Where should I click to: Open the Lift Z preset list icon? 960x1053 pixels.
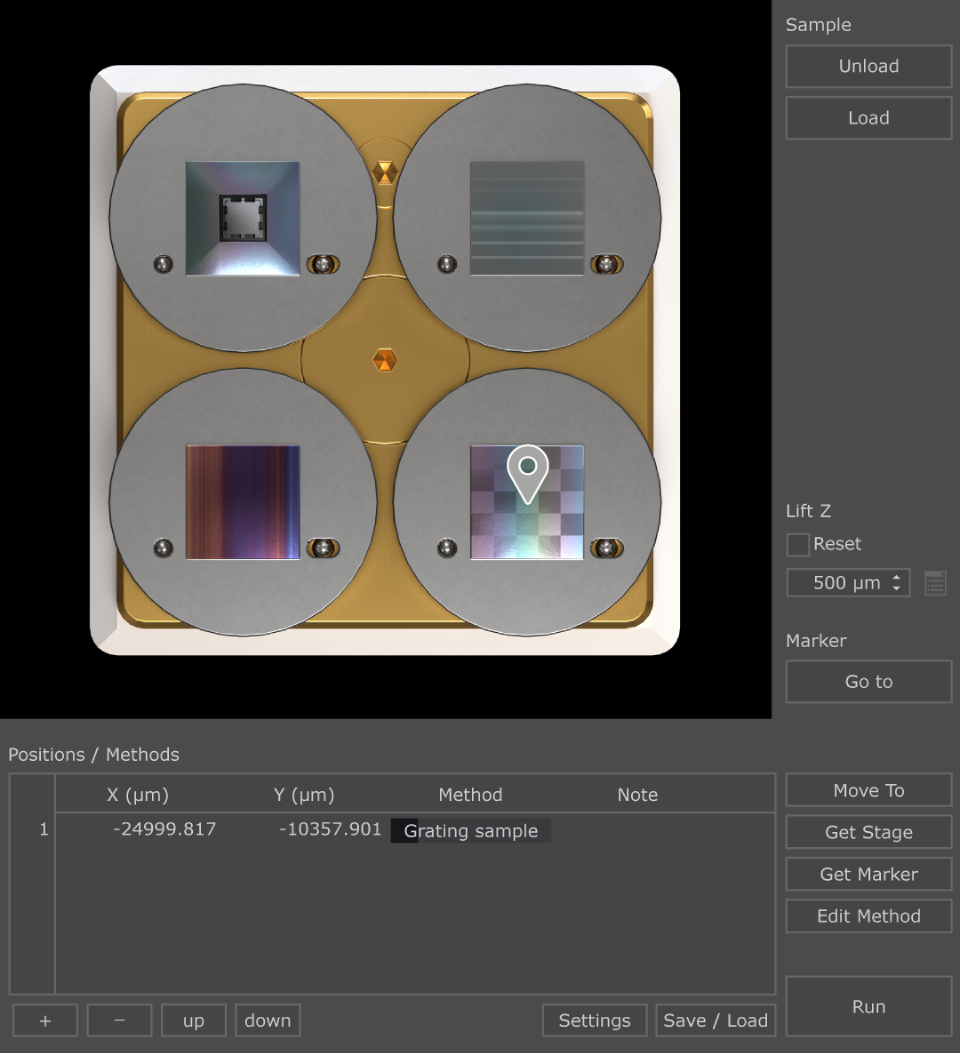click(935, 583)
